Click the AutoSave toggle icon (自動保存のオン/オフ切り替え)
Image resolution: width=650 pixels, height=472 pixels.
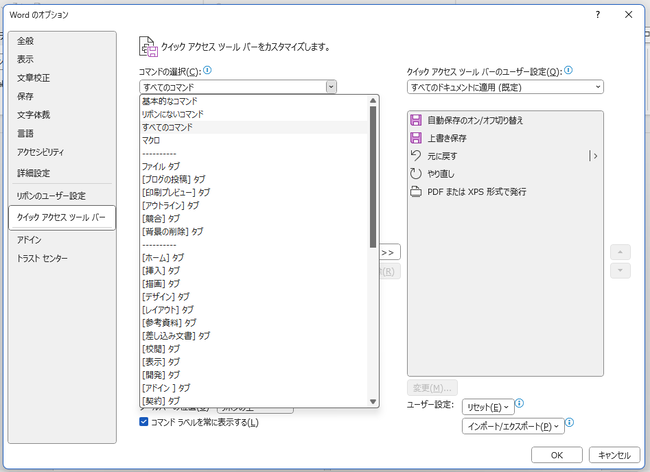coord(416,120)
